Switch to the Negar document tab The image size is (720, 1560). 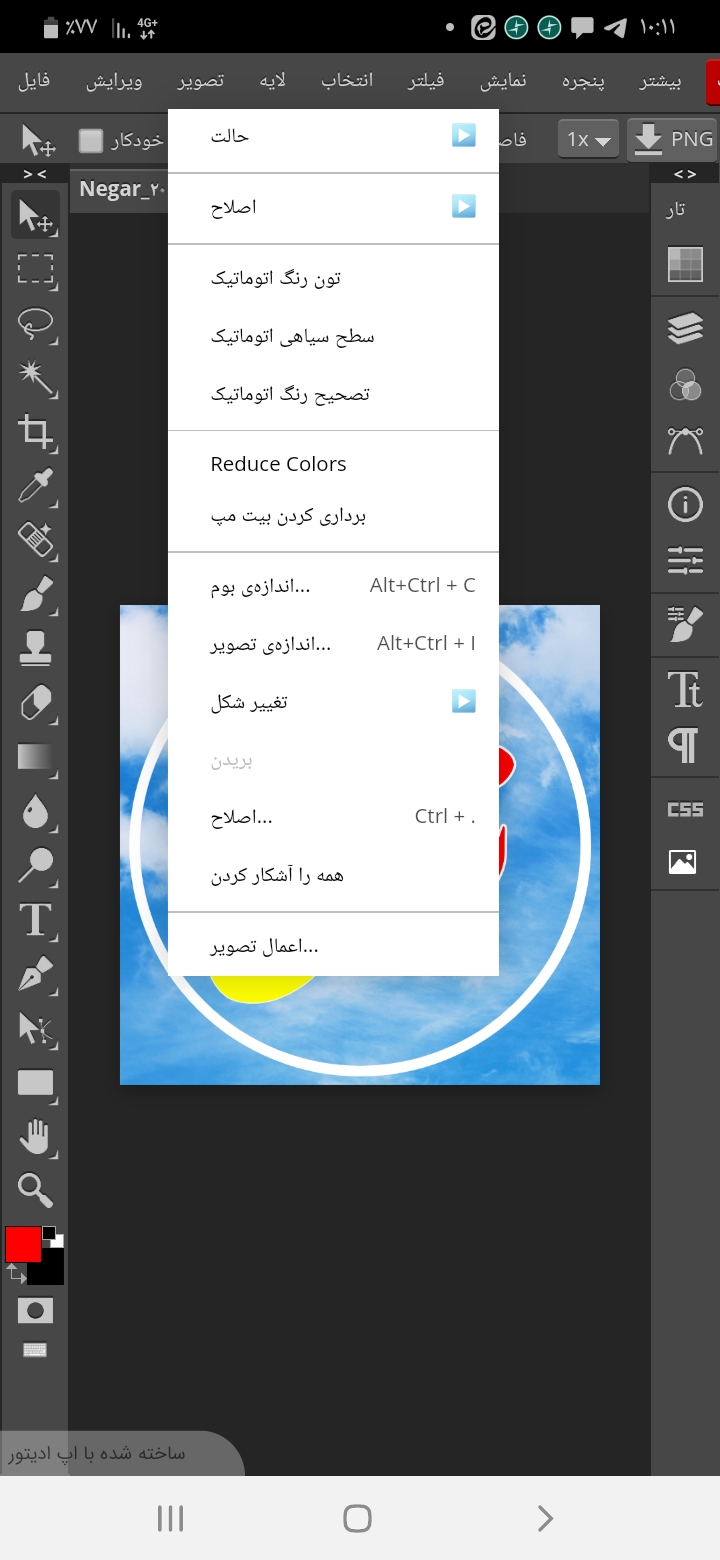[122, 190]
